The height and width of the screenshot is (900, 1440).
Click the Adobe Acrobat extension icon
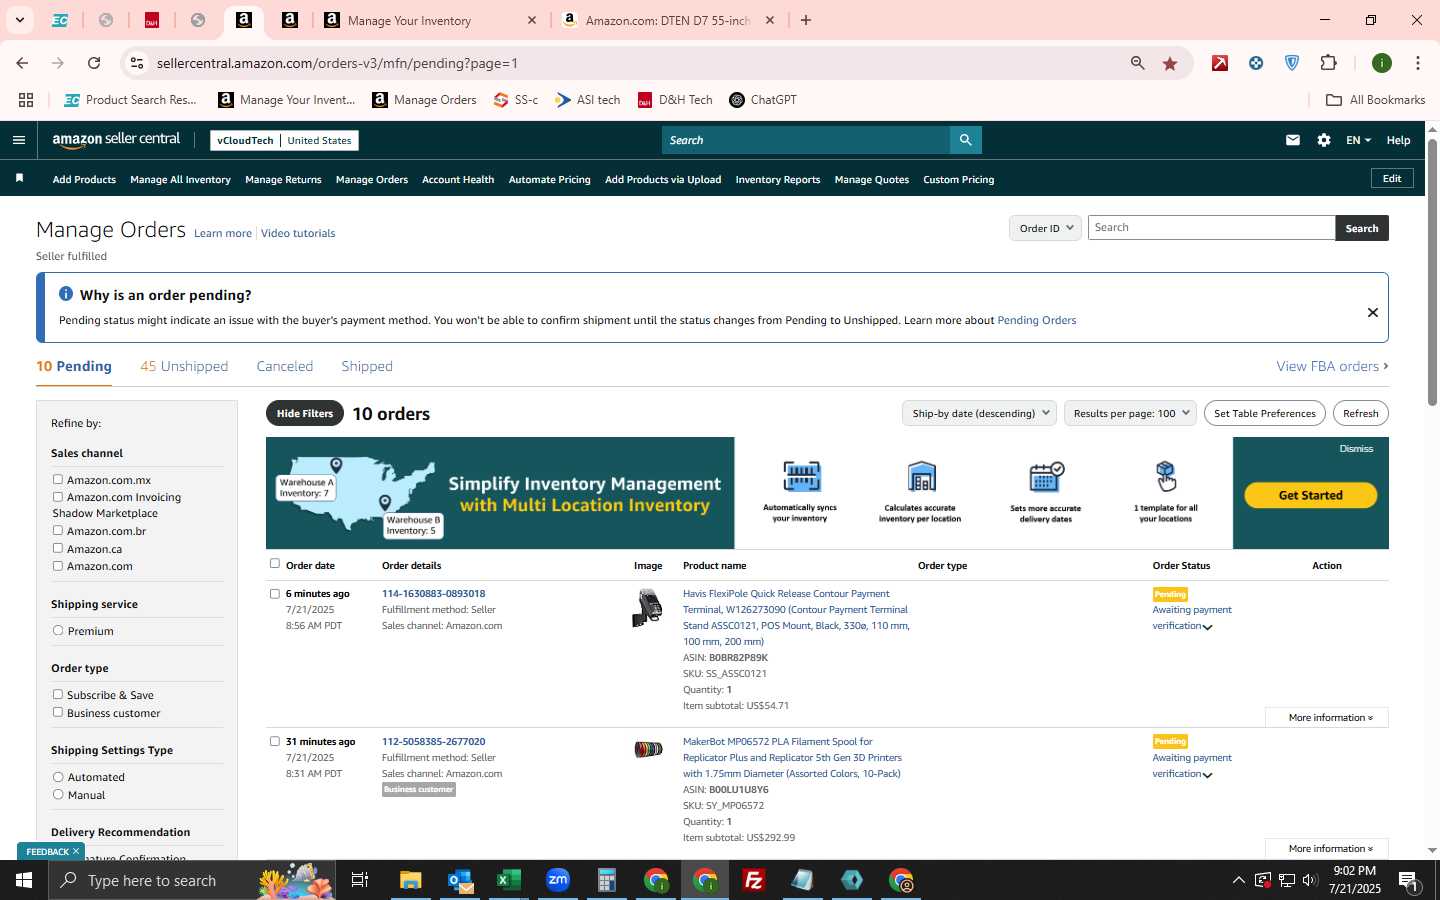coord(1220,63)
